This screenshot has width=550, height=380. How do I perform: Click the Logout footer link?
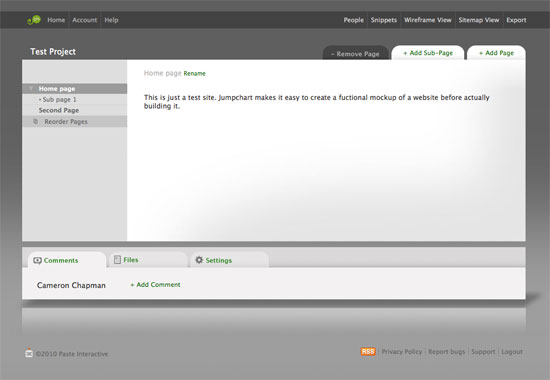(x=512, y=352)
